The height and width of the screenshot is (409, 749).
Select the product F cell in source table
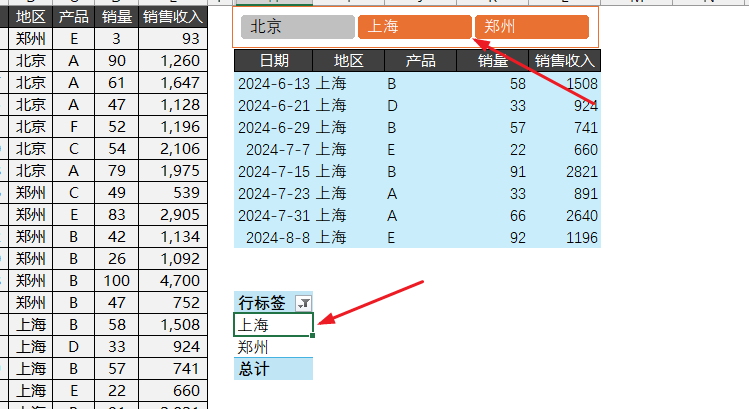(x=74, y=126)
